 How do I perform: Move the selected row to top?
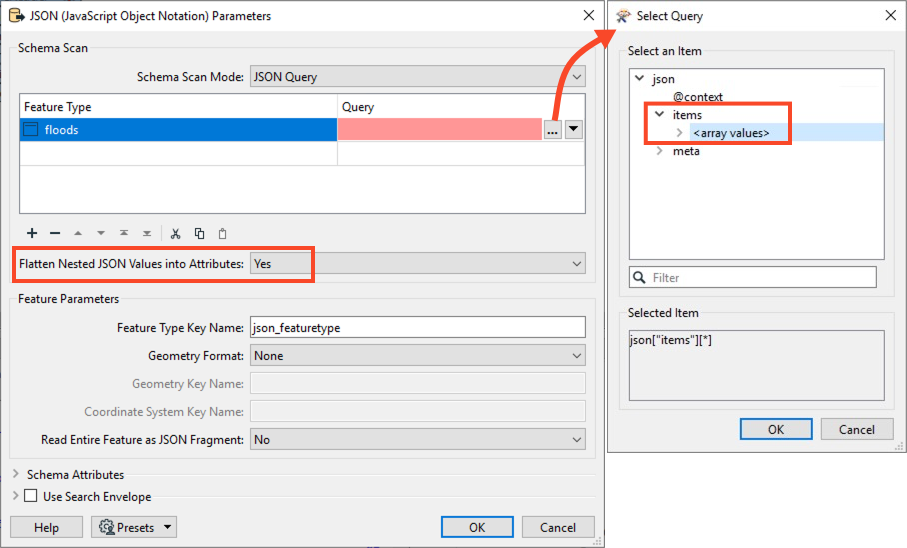pos(124,233)
